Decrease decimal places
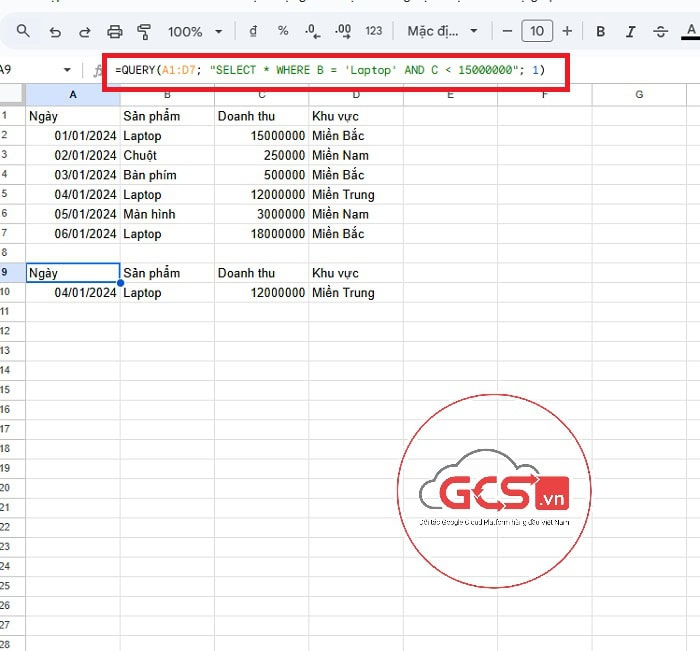 tap(313, 32)
